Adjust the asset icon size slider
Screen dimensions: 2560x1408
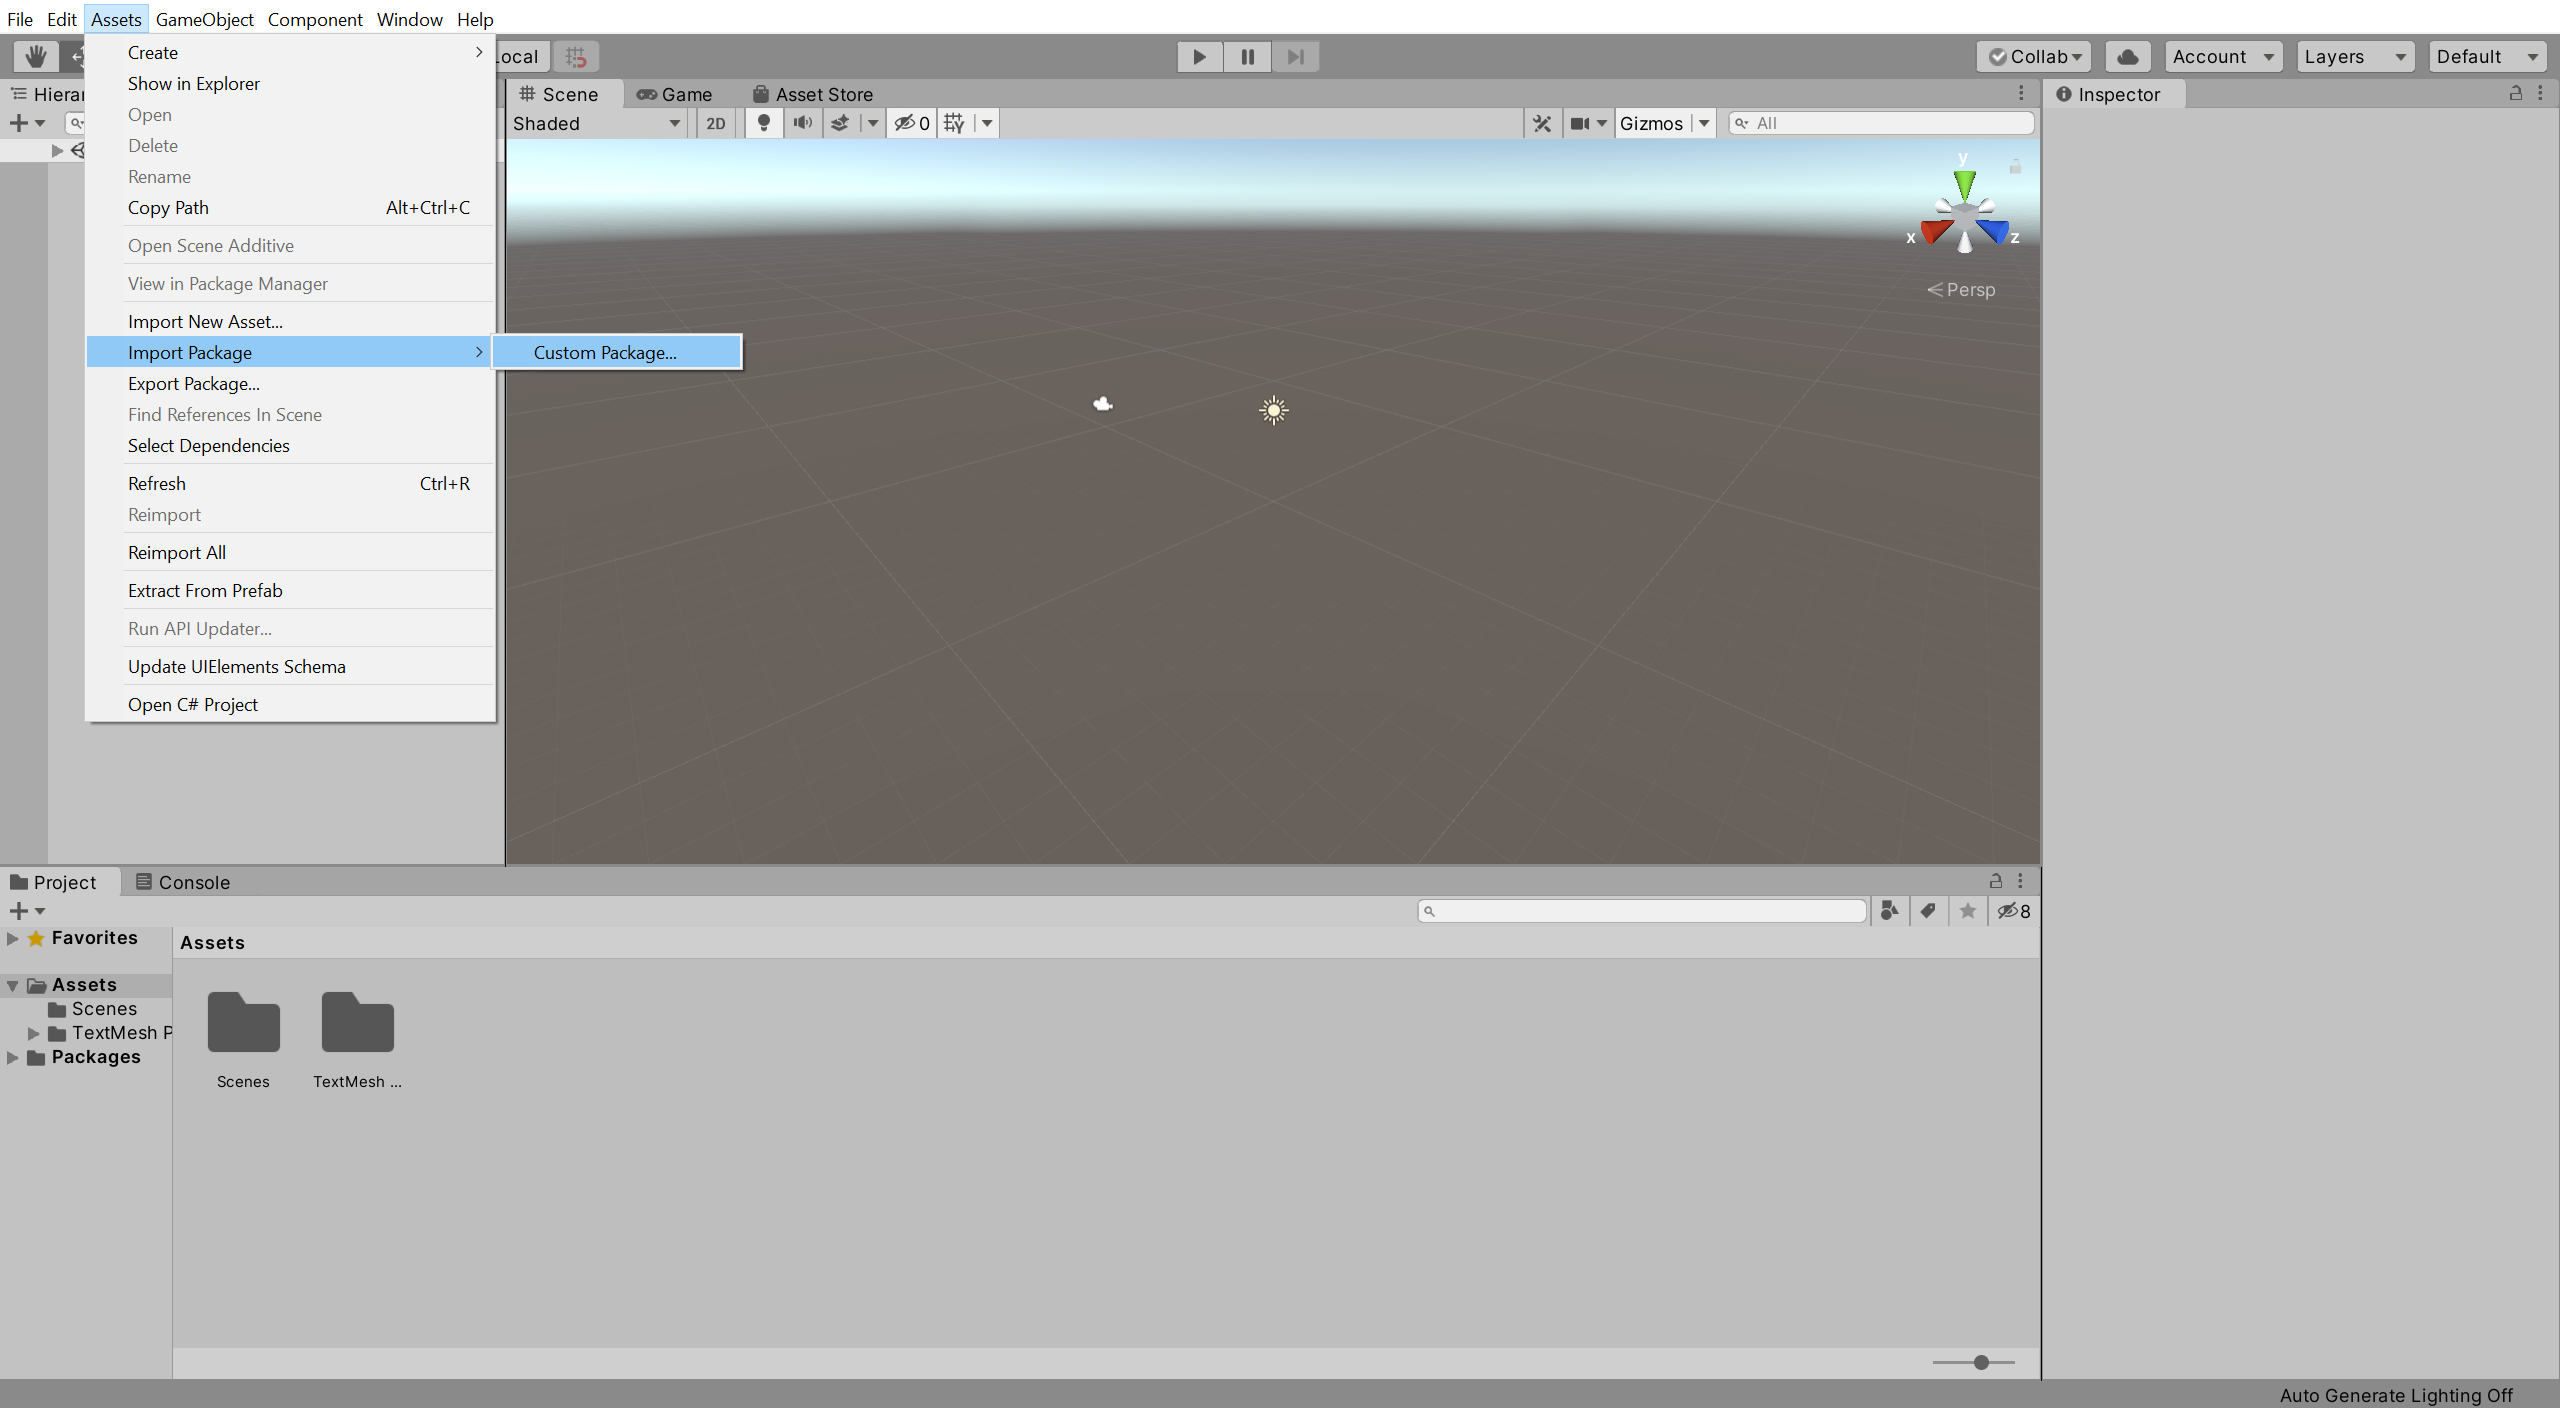[x=1980, y=1362]
